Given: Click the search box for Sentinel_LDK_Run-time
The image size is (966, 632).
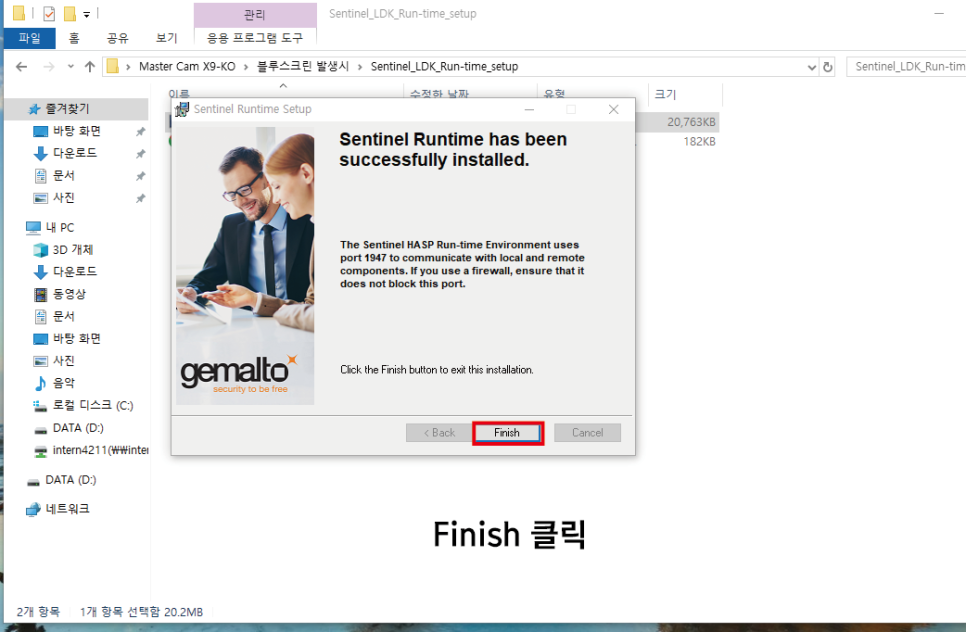Looking at the screenshot, I should (907, 67).
